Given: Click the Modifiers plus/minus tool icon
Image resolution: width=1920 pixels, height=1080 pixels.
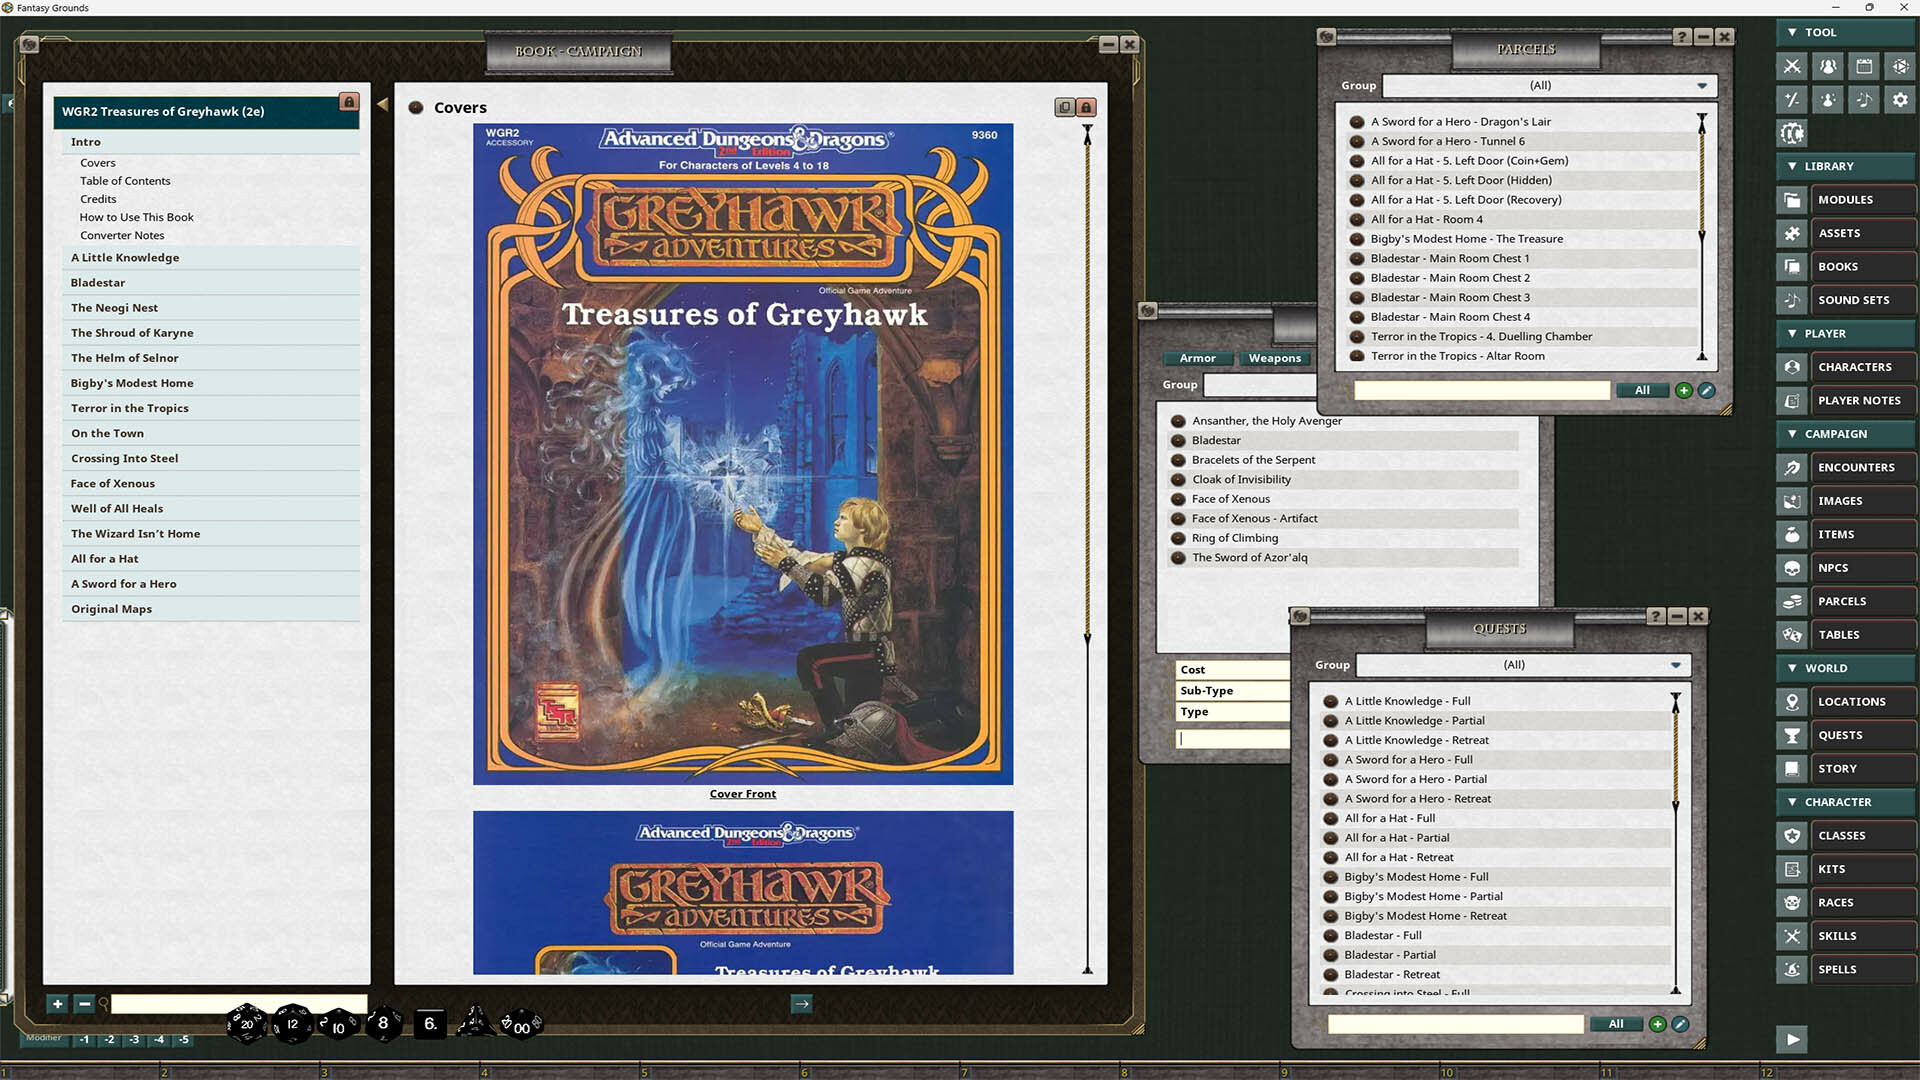Looking at the screenshot, I should 1792,100.
